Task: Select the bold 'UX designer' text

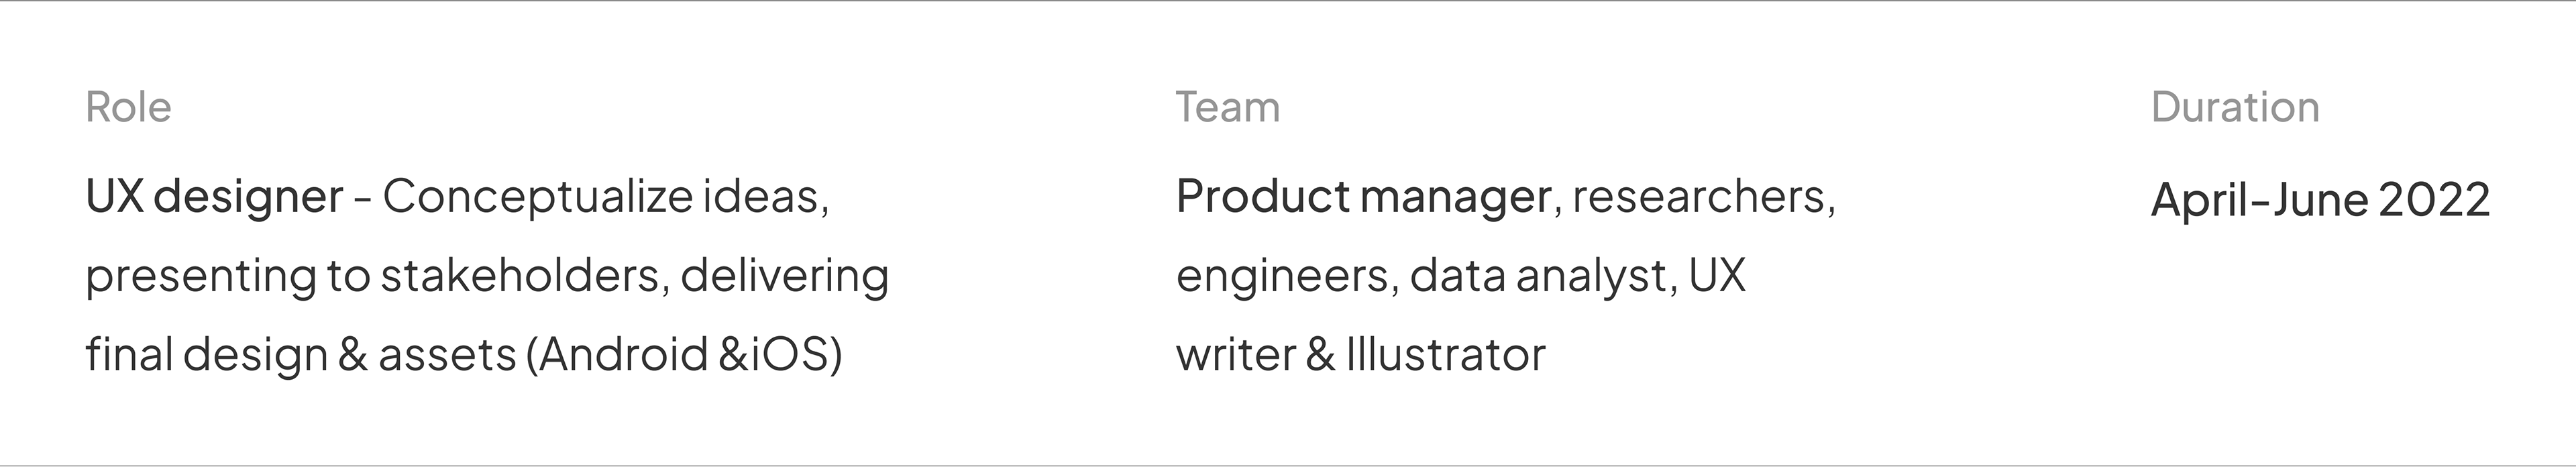Action: [x=215, y=197]
